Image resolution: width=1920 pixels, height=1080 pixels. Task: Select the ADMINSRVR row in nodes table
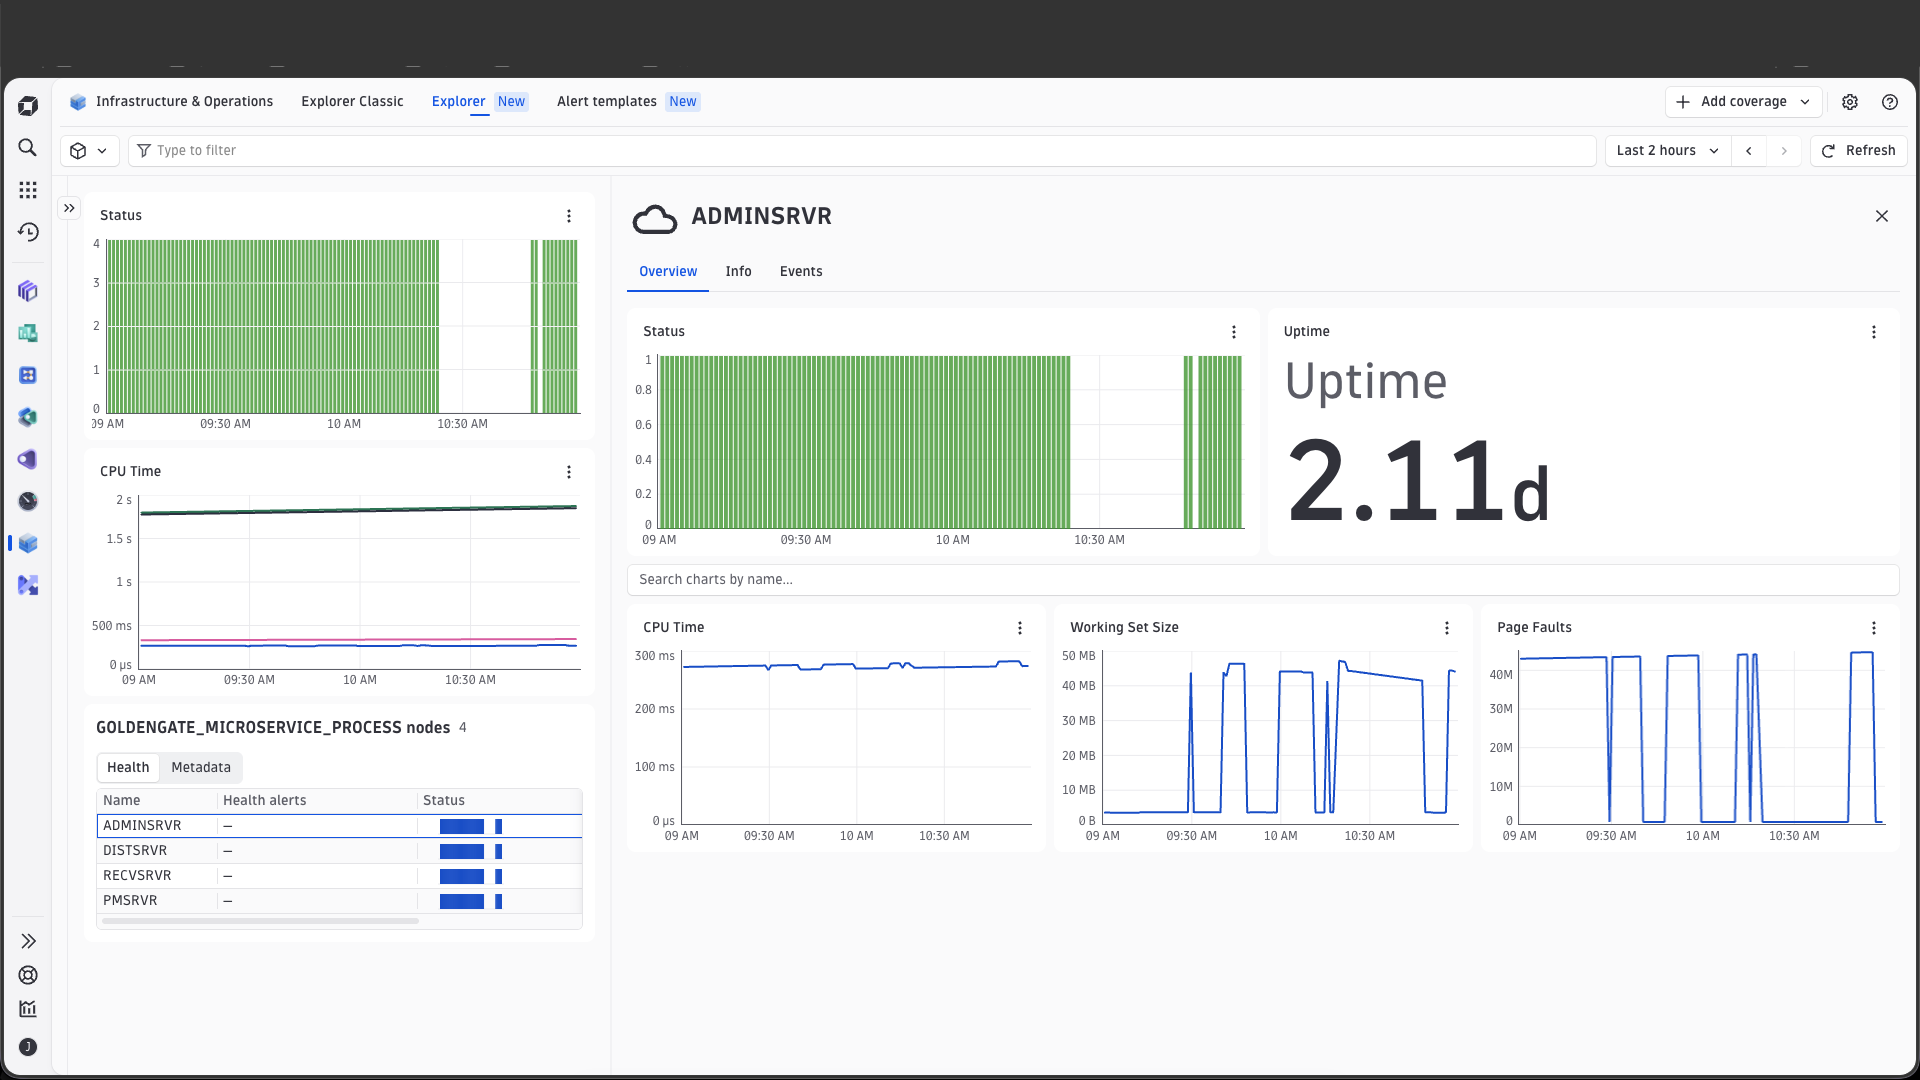tap(340, 826)
